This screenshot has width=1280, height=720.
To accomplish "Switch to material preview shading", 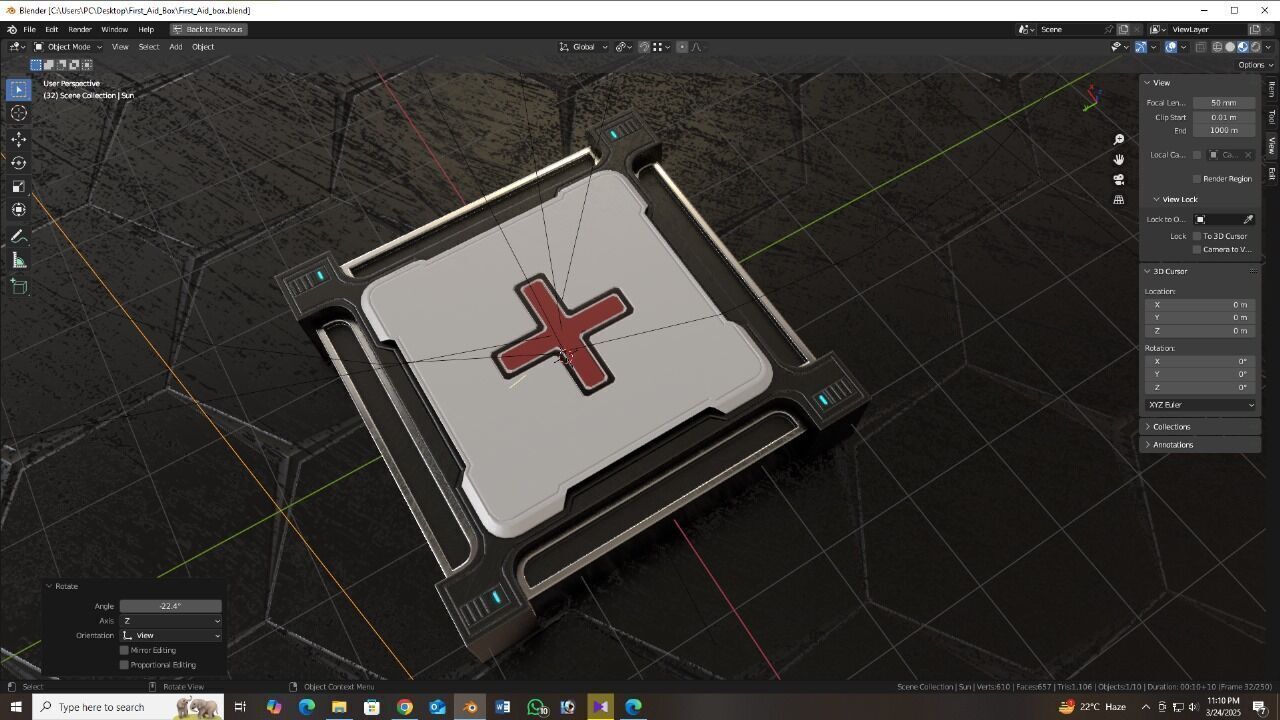I will tap(1243, 47).
